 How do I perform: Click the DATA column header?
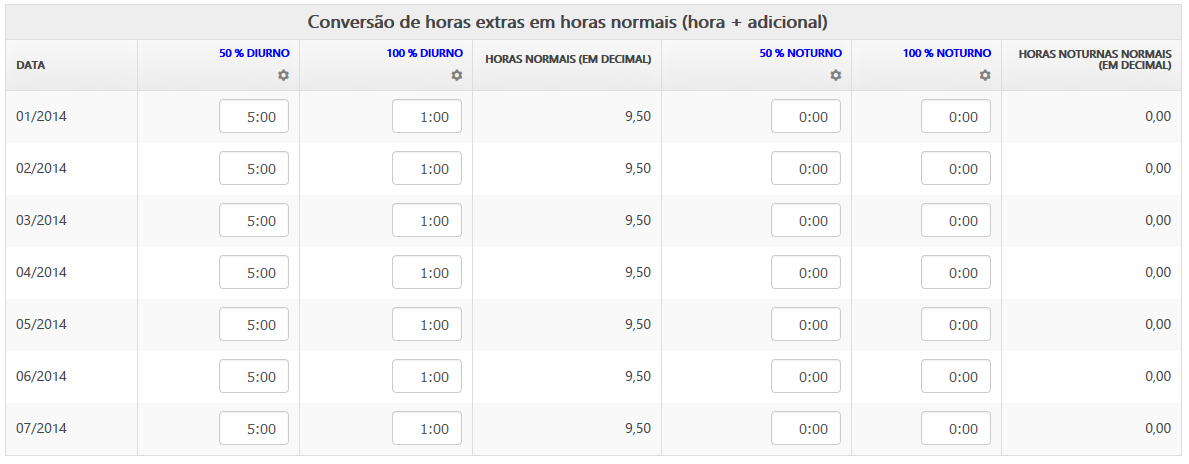(30, 65)
